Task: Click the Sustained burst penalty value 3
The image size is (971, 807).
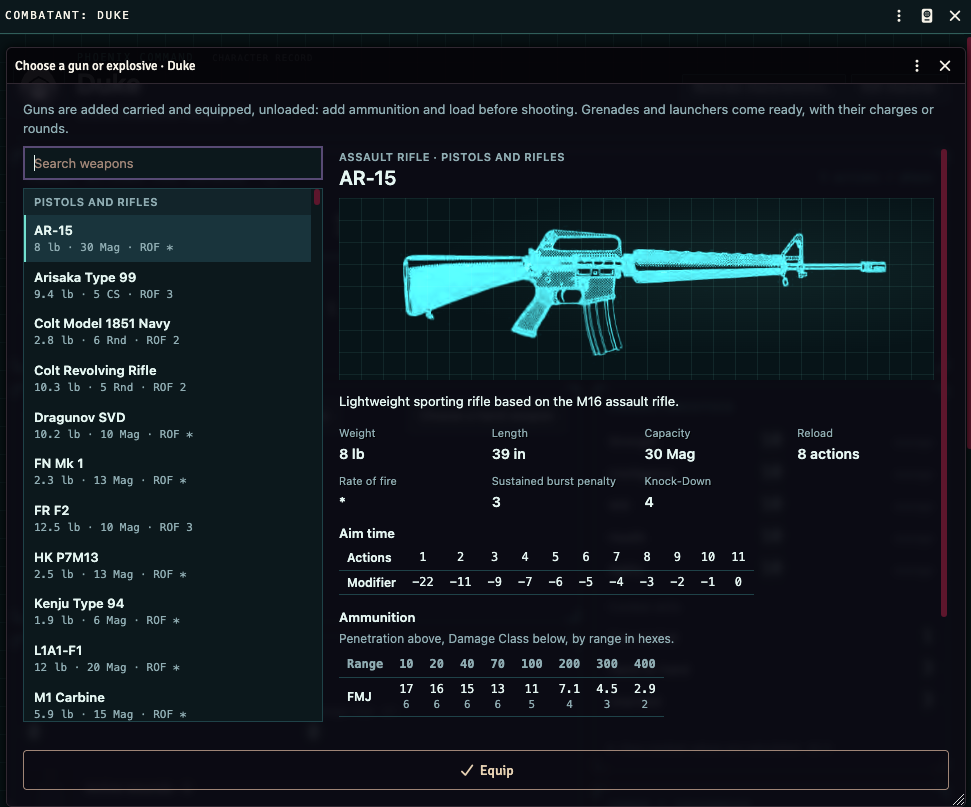Action: pos(496,502)
